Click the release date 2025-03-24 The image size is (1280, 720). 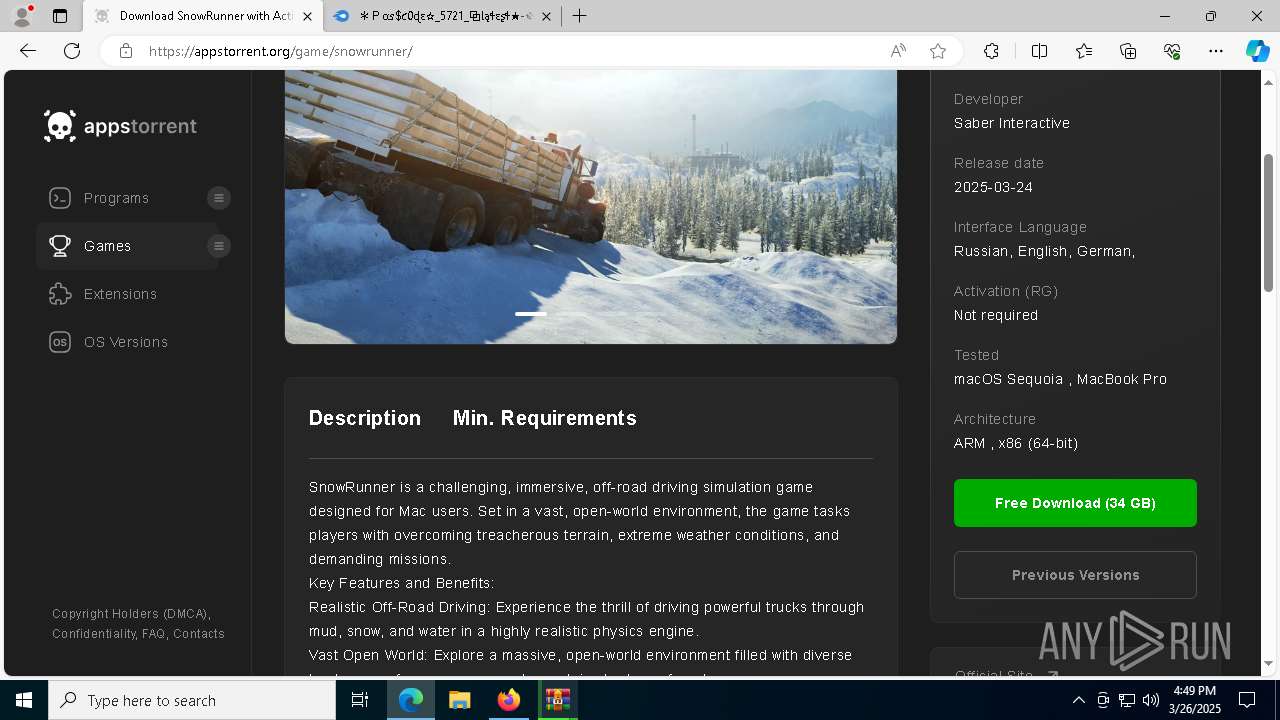click(993, 187)
